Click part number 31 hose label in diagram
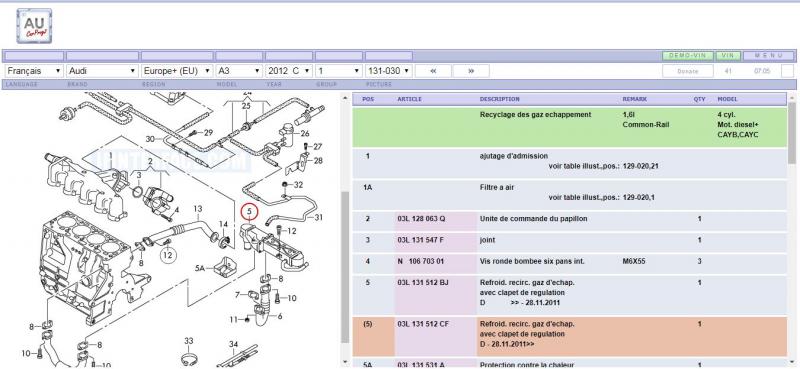Image resolution: width=800 pixels, height=369 pixels. point(318,217)
